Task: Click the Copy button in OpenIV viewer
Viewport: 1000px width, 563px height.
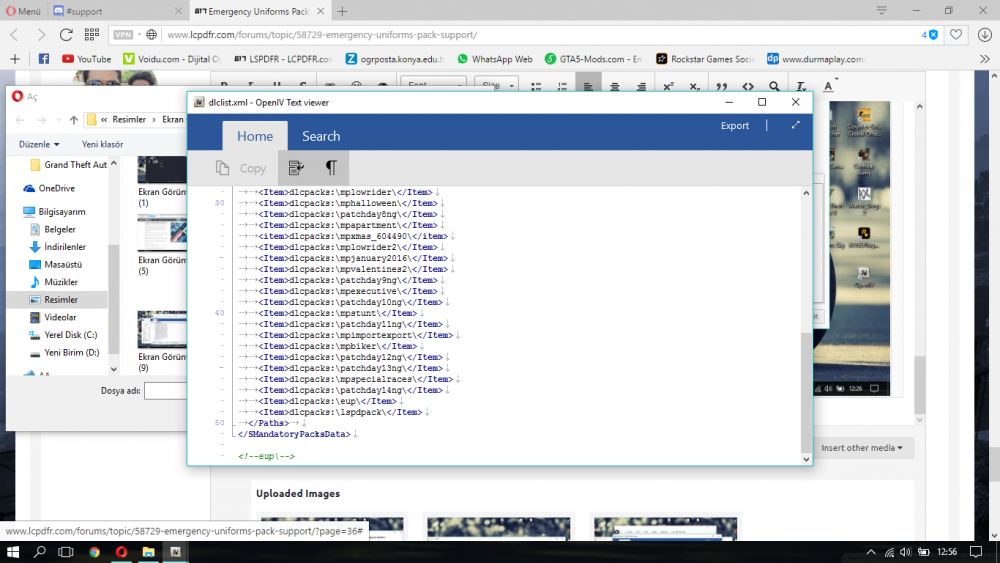Action: tap(242, 168)
